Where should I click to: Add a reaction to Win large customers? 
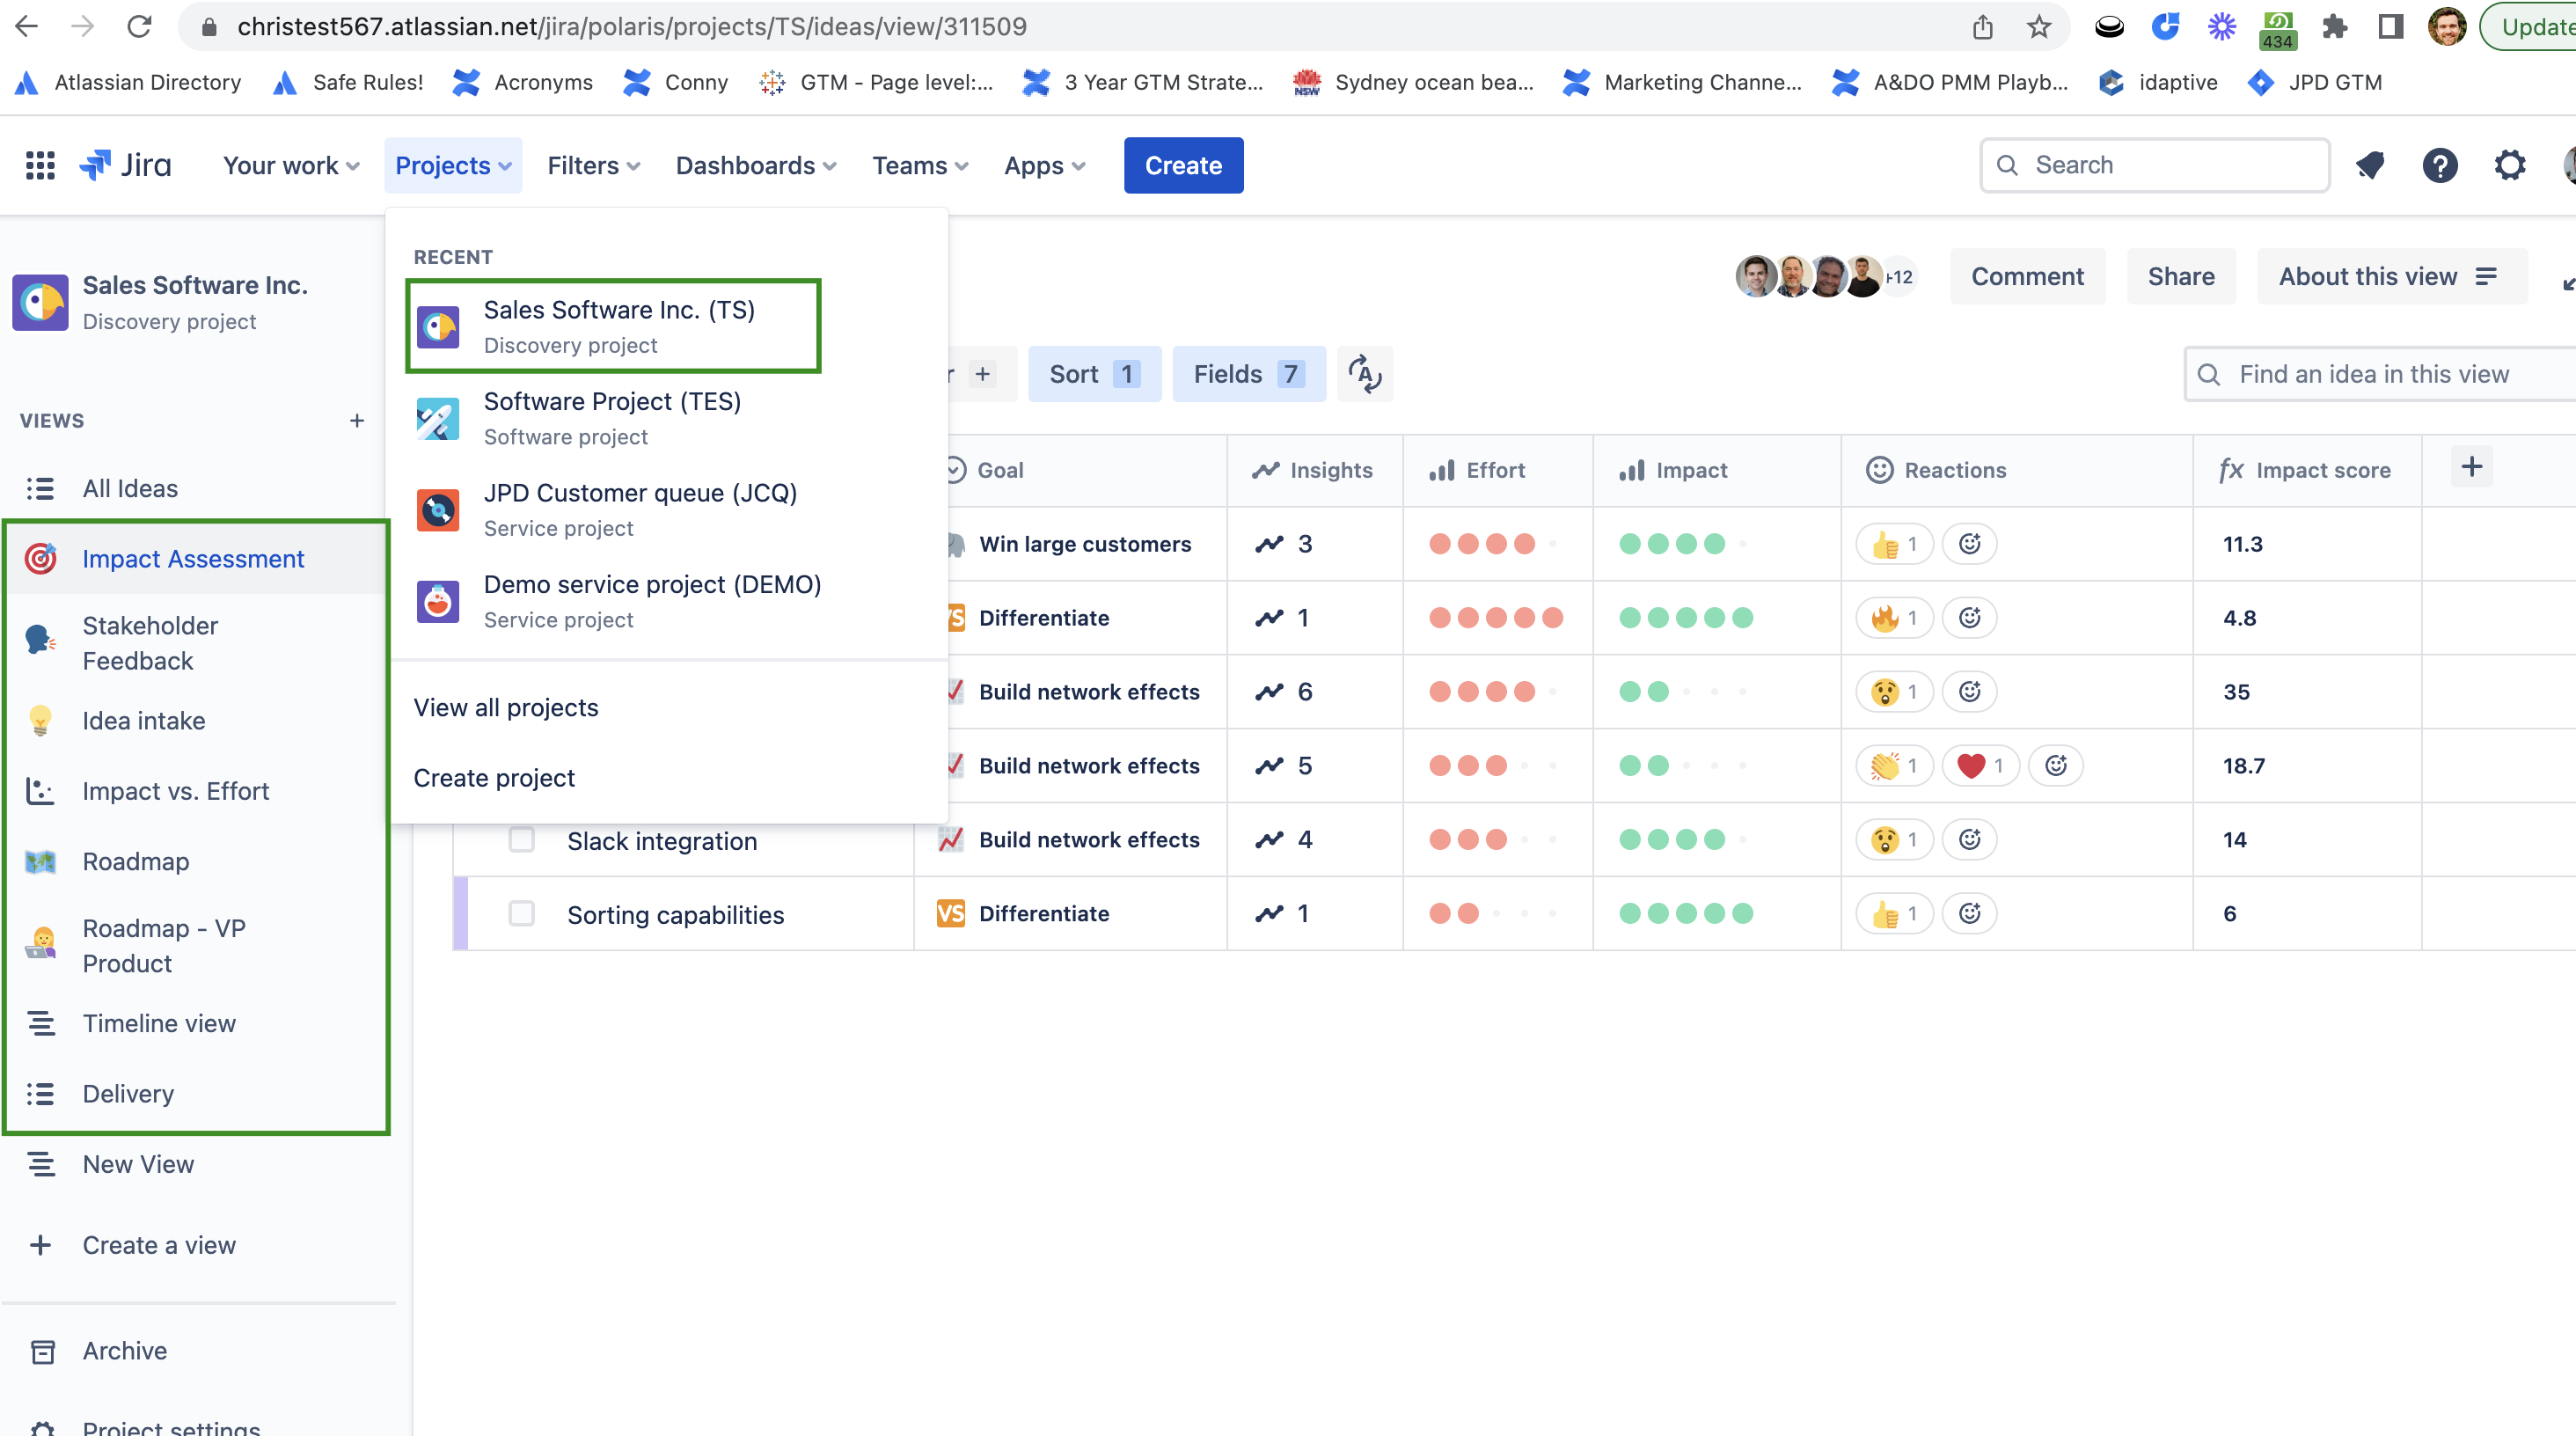click(1969, 543)
